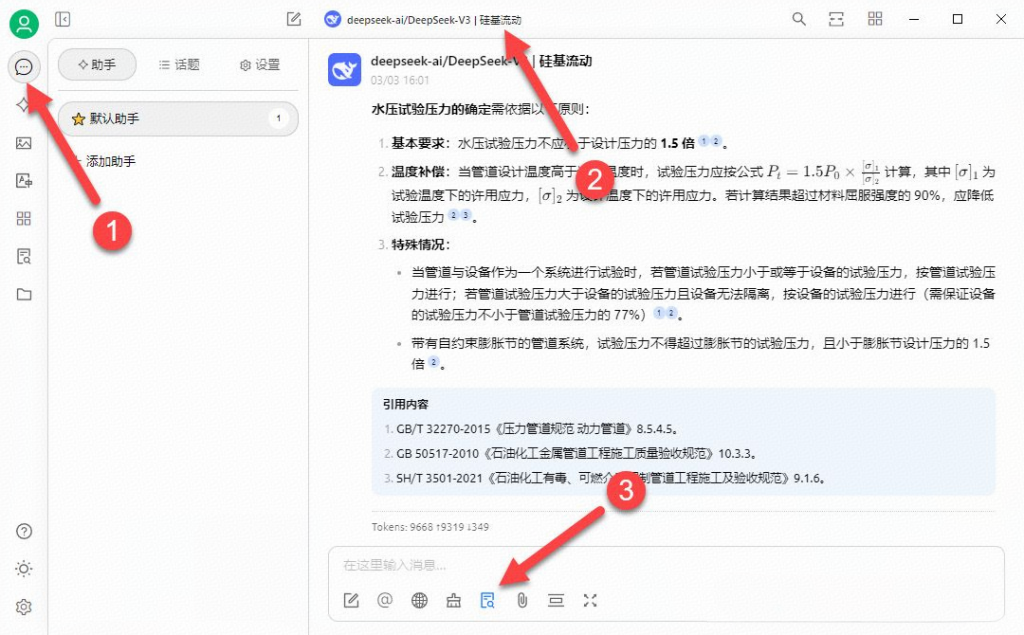Click the green user avatar icon
Viewport: 1024px width, 635px height.
[24, 24]
